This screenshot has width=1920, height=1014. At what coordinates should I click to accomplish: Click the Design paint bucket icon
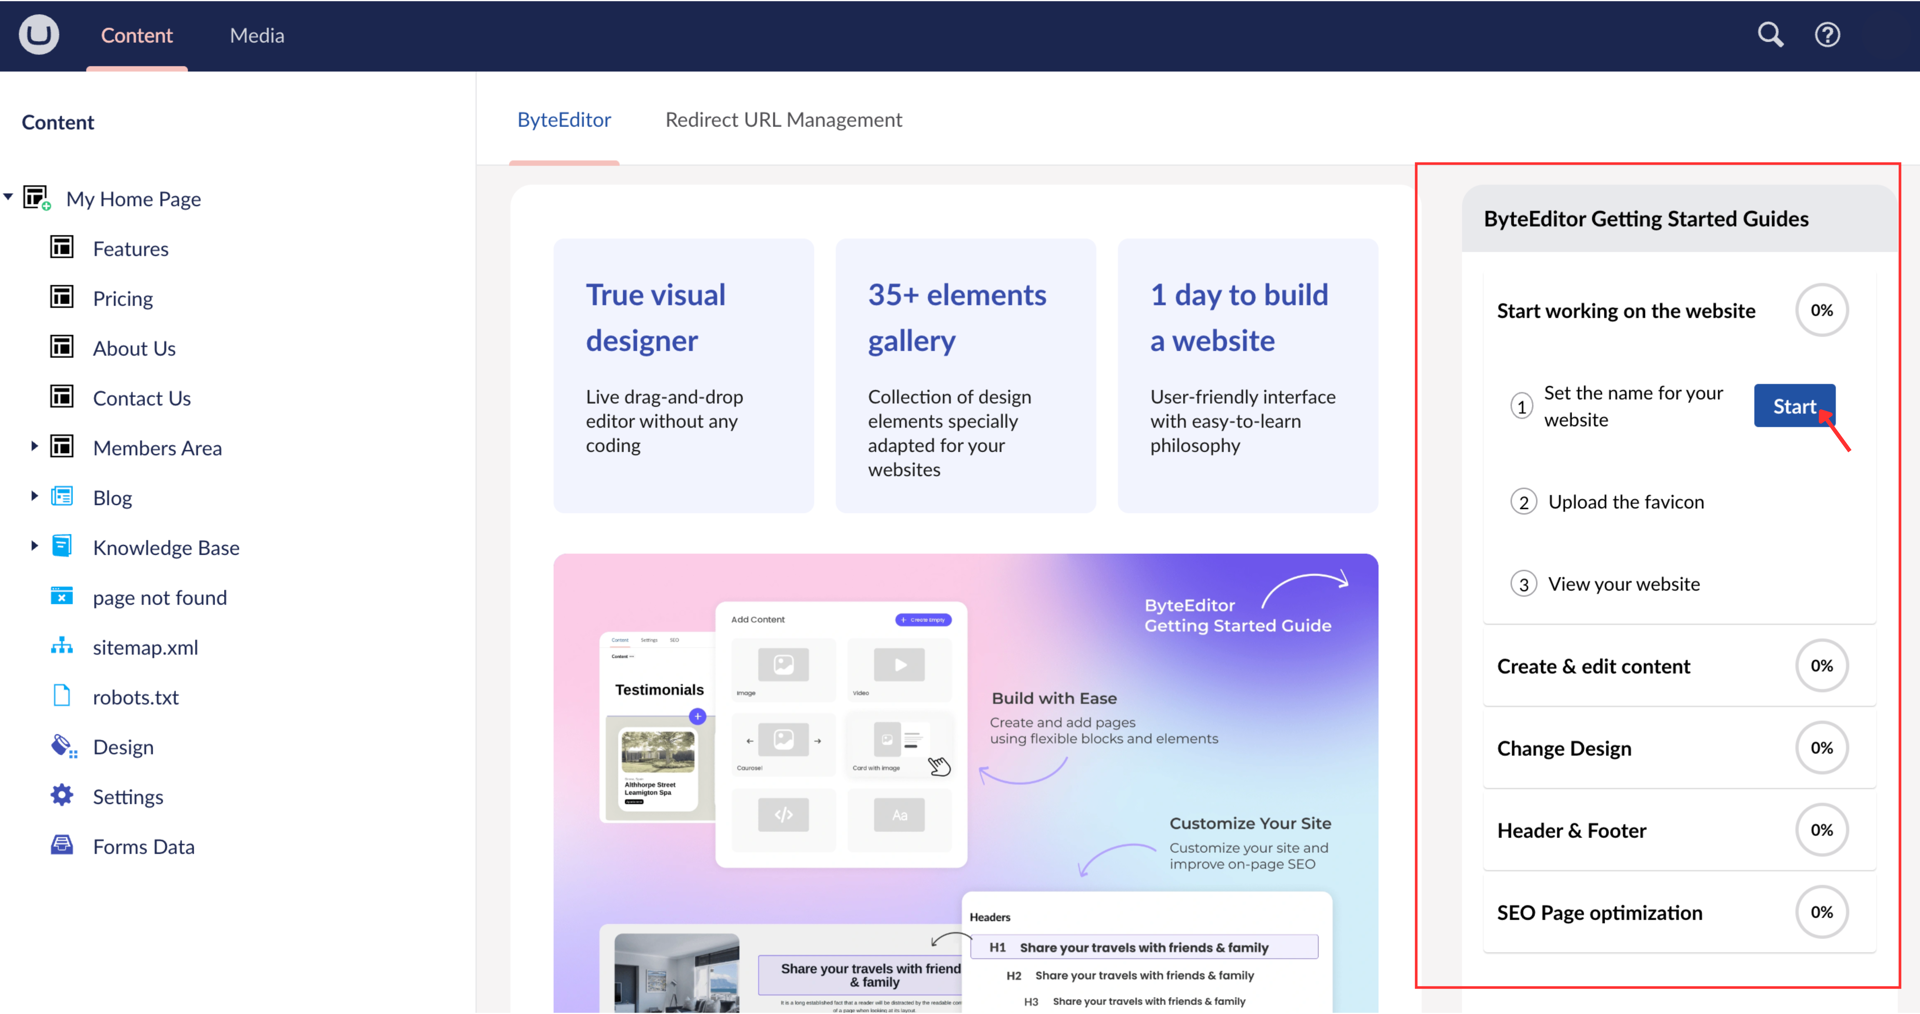tap(63, 746)
